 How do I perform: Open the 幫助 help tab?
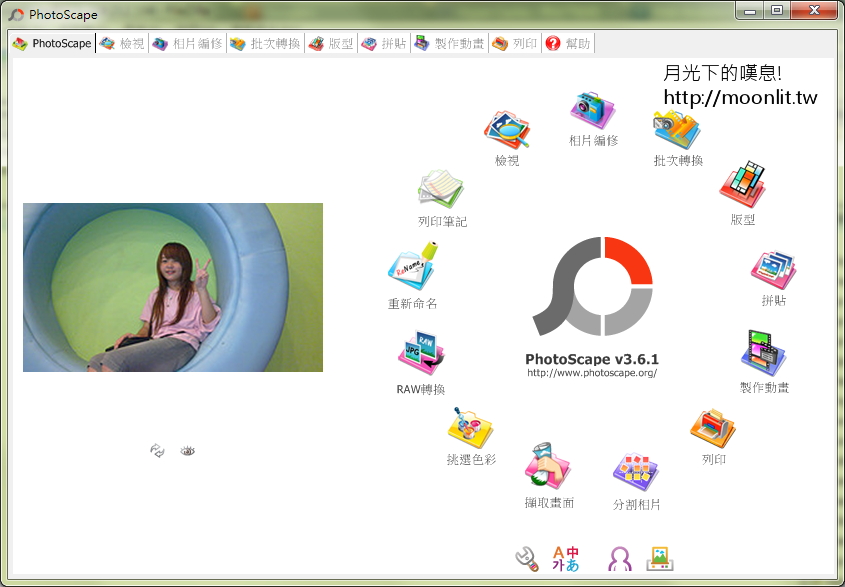point(567,44)
